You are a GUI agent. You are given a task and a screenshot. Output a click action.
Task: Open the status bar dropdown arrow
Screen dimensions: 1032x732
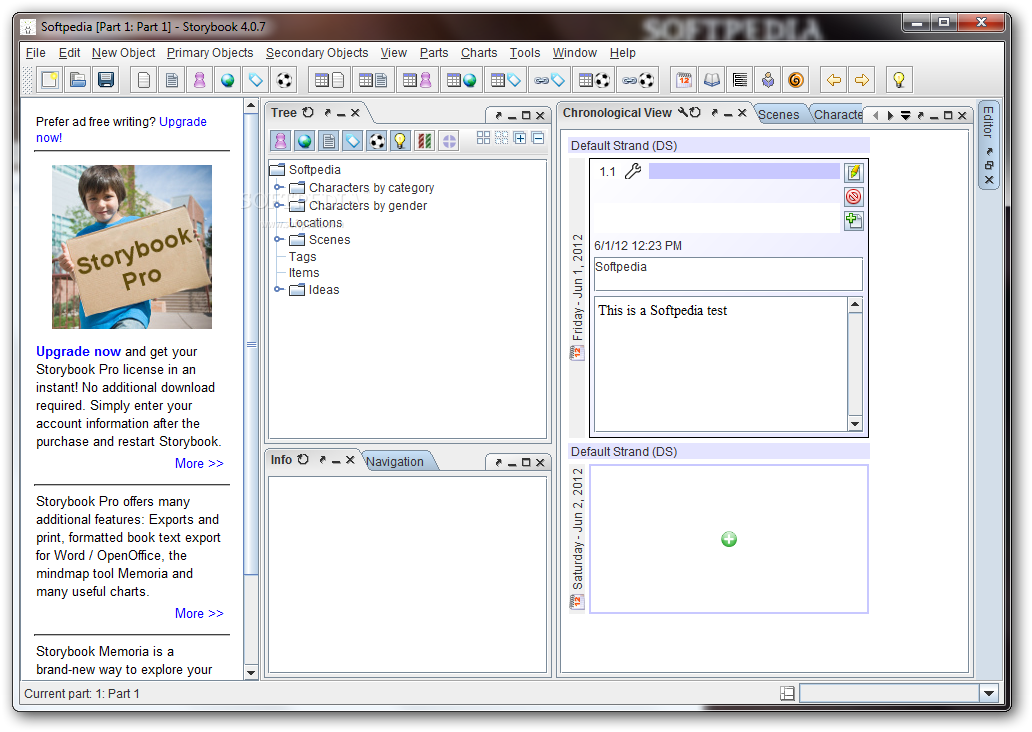pos(989,693)
